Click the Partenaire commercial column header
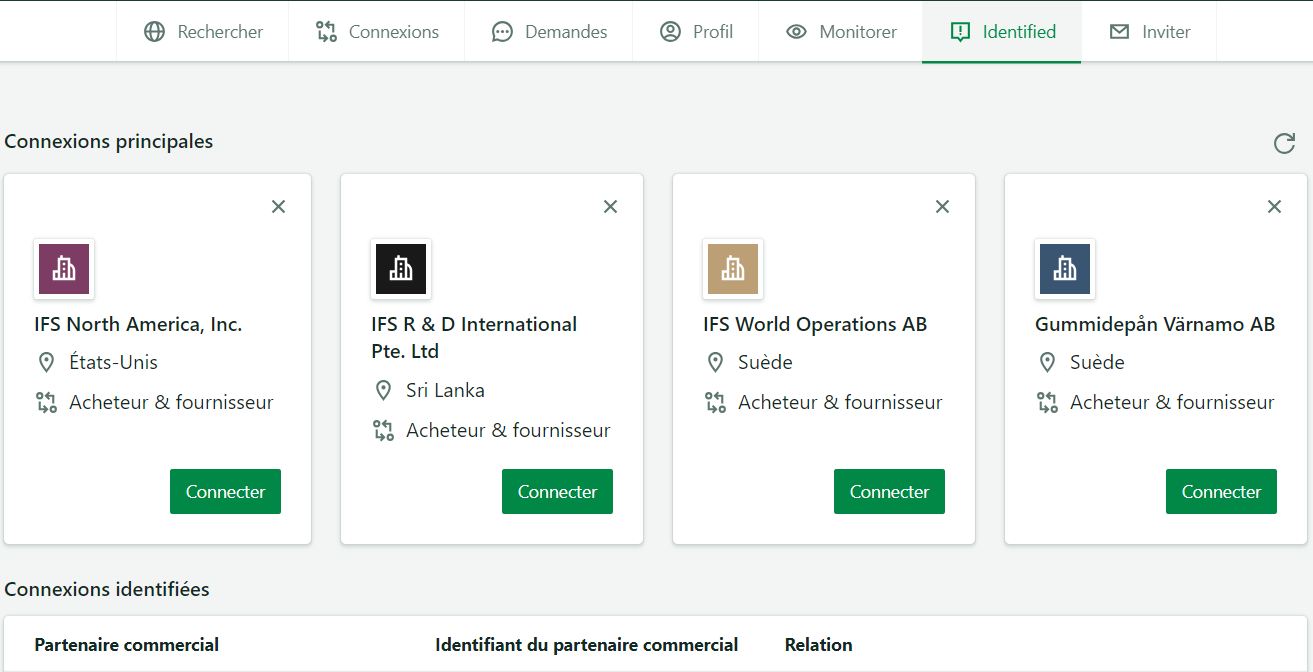This screenshot has height=672, width=1313. click(127, 645)
